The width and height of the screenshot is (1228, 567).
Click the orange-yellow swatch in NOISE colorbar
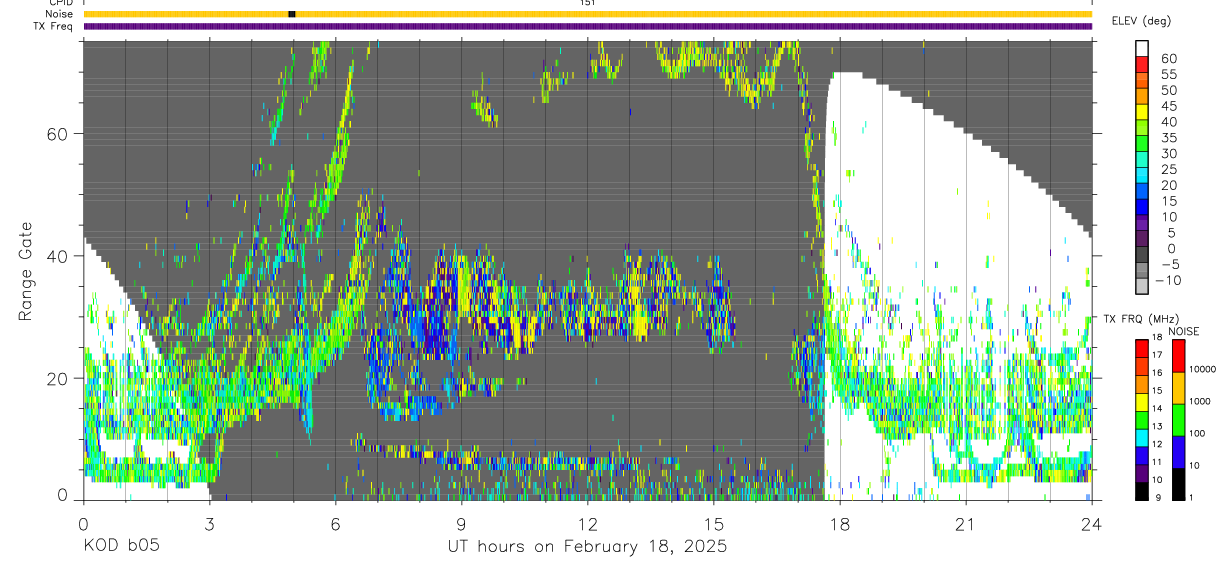1178,388
